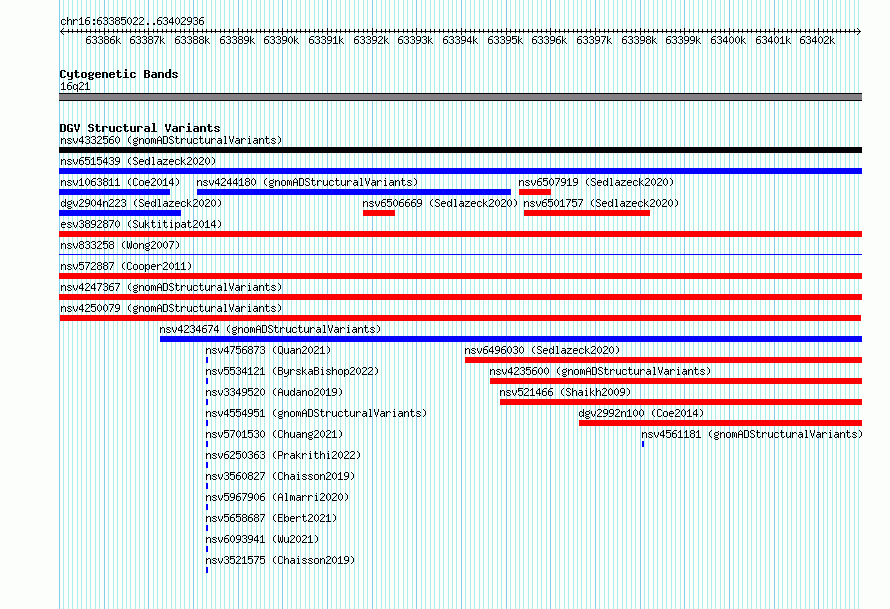This screenshot has height=609, width=890.
Task: Open nsv1063811 (Coe2014) variant
Action: coord(120,182)
